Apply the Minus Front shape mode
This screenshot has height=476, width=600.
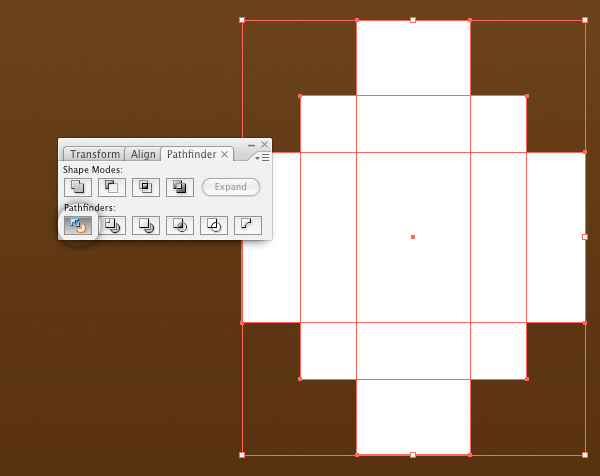coord(112,187)
